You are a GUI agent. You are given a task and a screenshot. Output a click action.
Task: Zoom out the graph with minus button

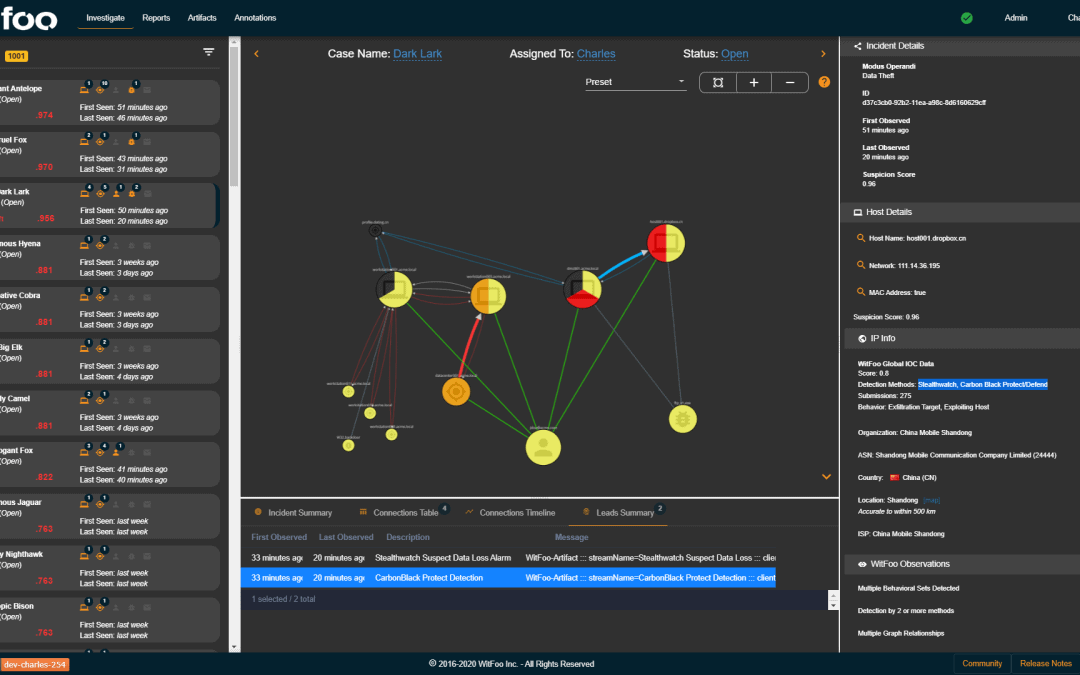coord(790,83)
